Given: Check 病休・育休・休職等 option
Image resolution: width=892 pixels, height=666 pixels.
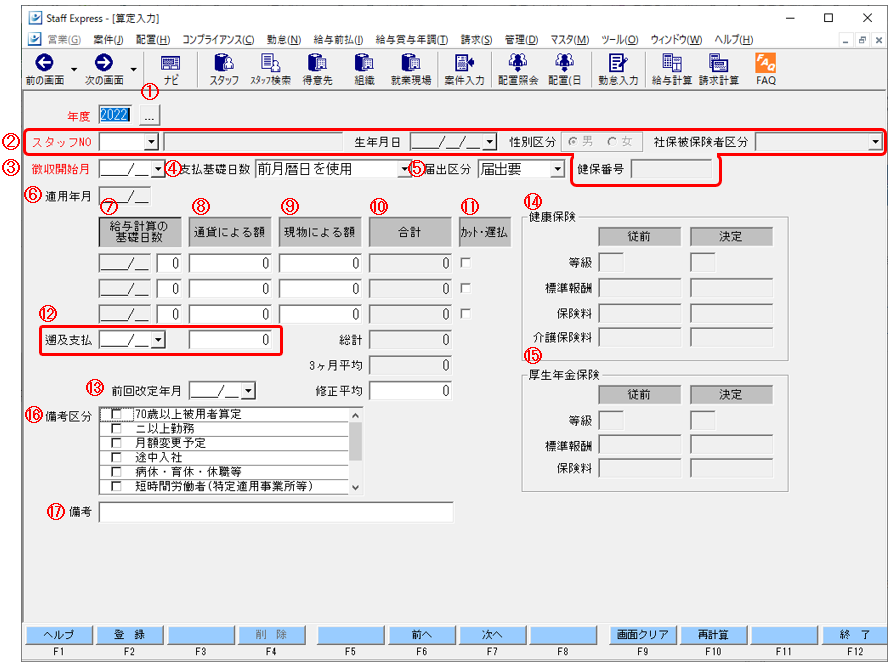Looking at the screenshot, I should pos(116,471).
